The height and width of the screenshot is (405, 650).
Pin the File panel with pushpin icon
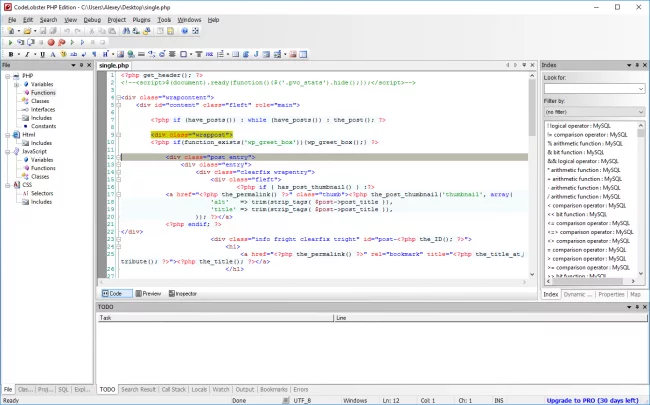[81, 65]
